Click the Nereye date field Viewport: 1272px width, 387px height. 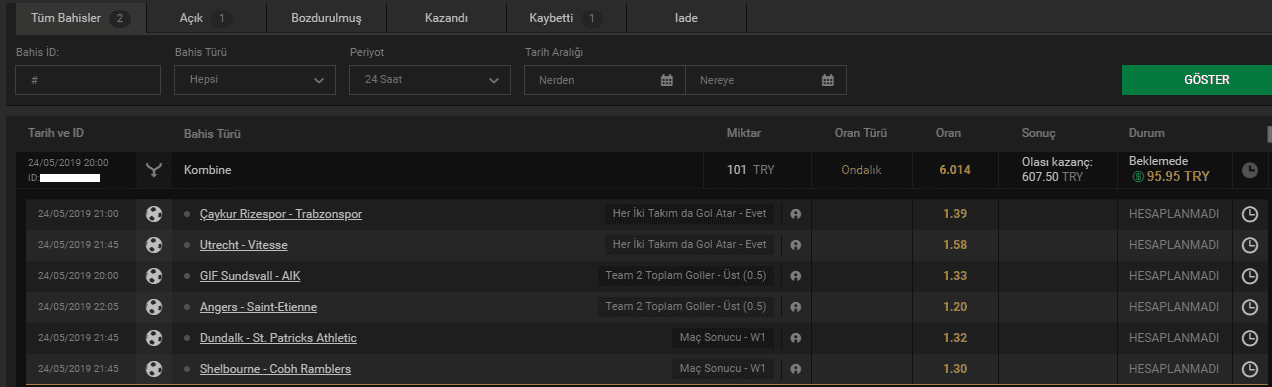click(766, 80)
